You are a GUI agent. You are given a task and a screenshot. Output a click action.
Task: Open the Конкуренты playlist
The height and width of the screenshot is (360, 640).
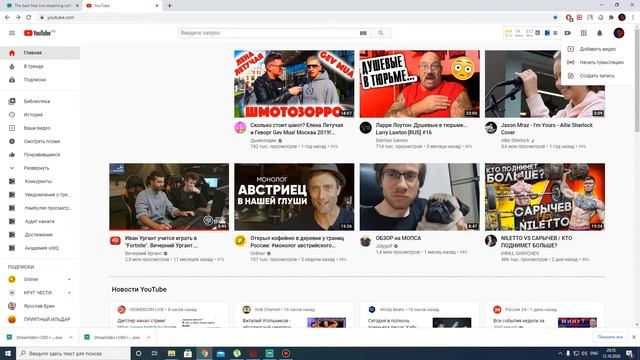(x=40, y=181)
